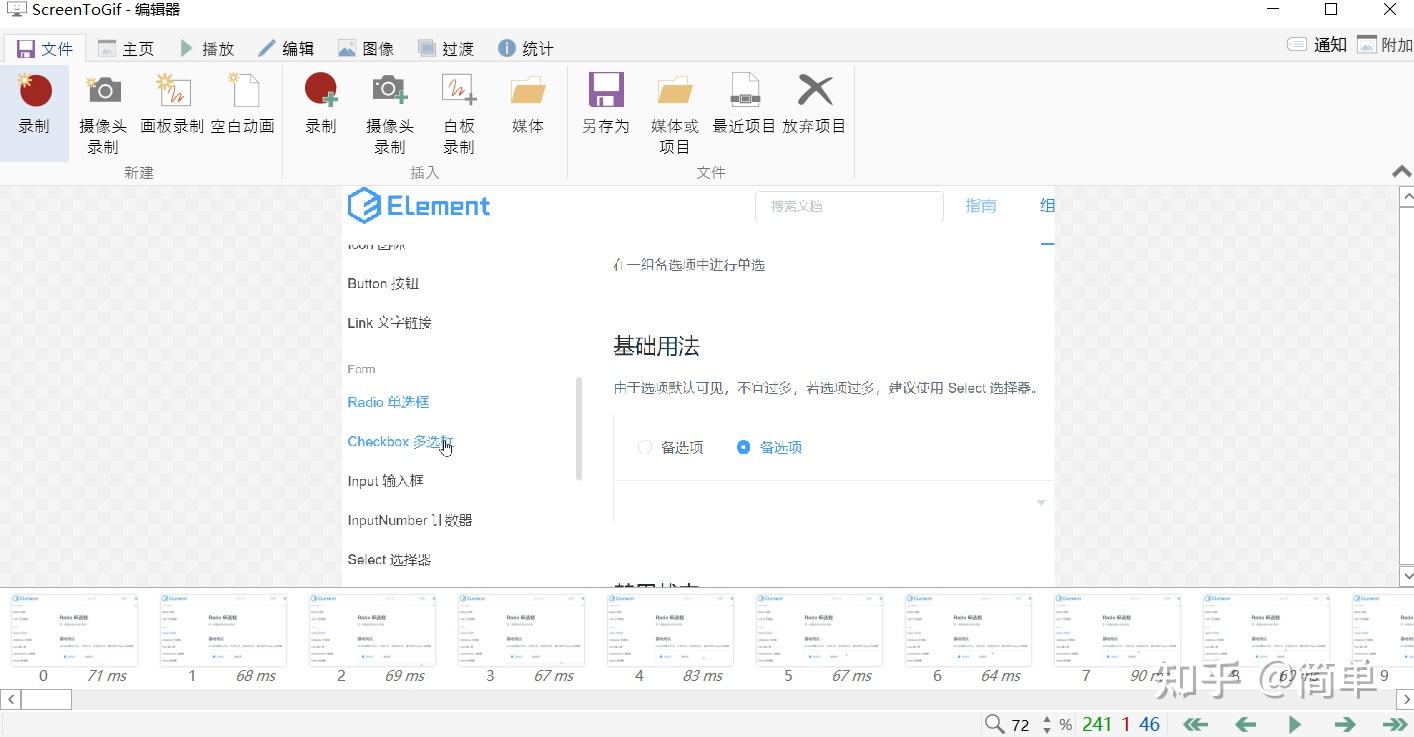The image size is (1414, 737).
Task: Open the InputNumber 计数器 sidebar link
Action: (410, 520)
